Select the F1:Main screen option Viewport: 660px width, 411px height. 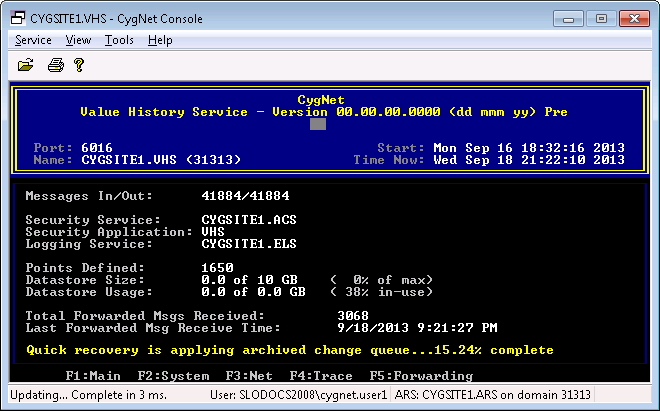coord(93,376)
